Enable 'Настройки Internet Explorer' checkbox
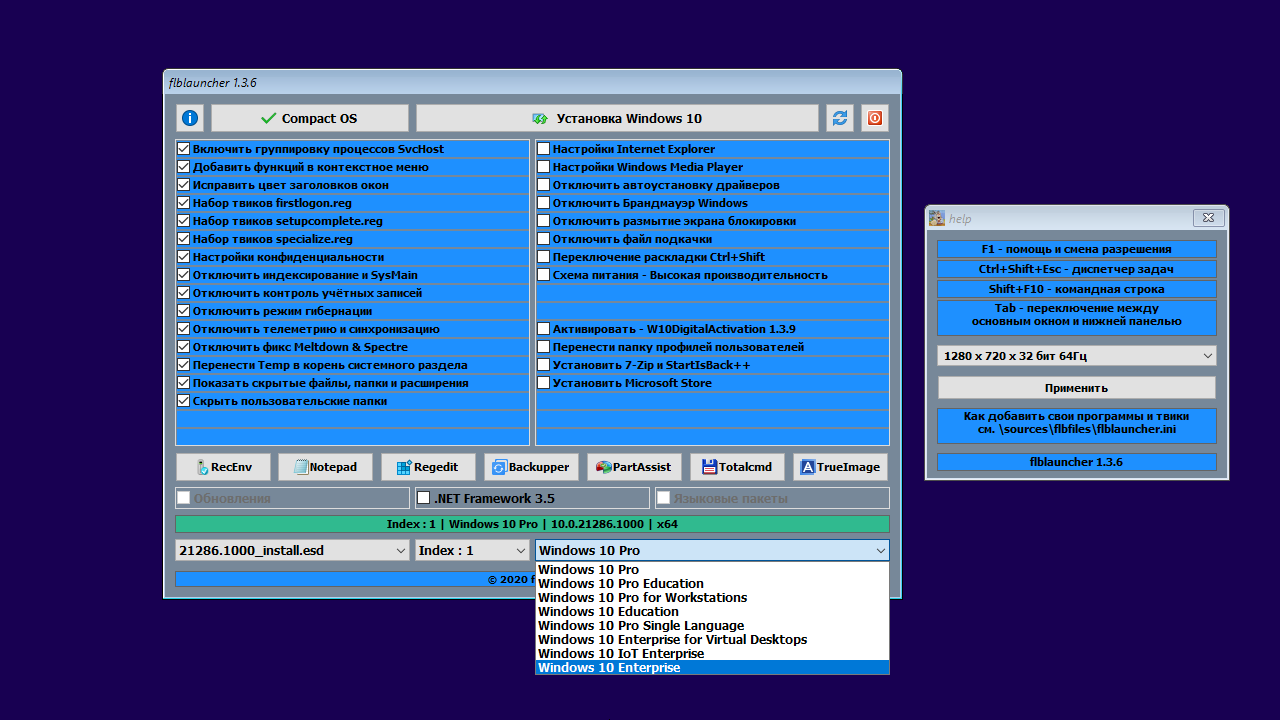Screen dimensions: 1280x720 click(x=544, y=149)
